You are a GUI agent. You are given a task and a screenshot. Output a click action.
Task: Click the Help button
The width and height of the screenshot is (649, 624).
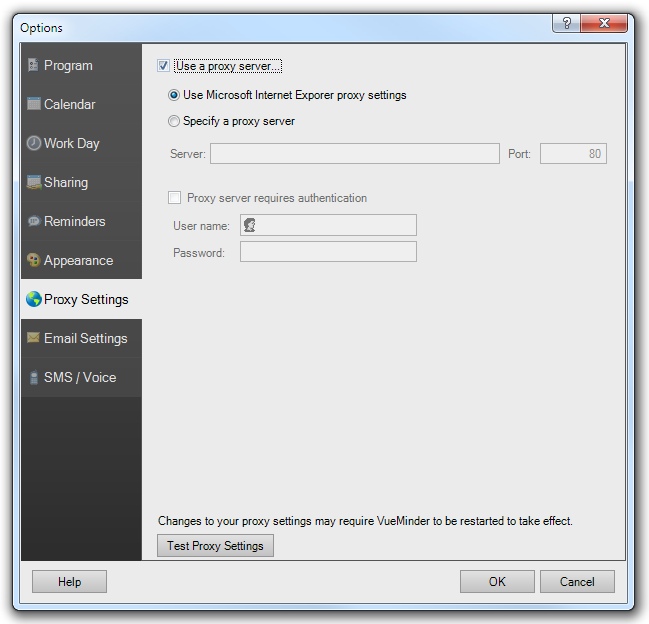tap(70, 581)
